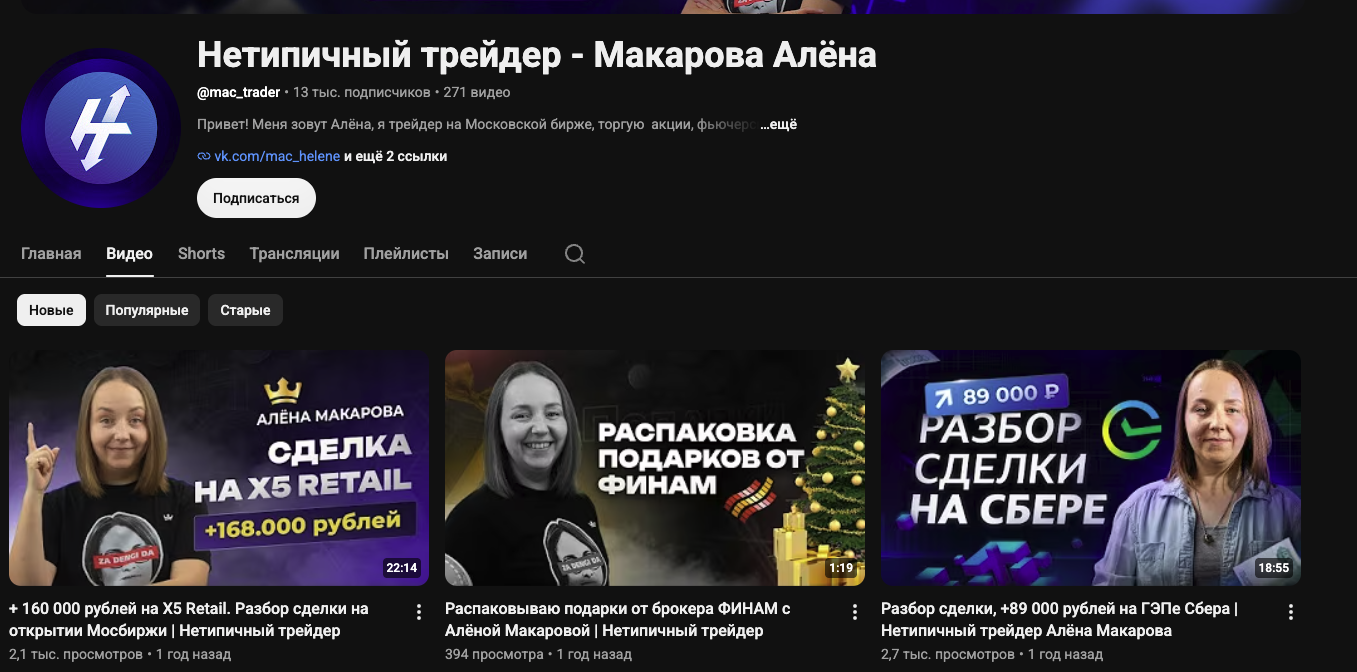Click the link icon before vk.com/mac_helene
Screen dimensions: 1357x672
pyautogui.click(x=204, y=156)
